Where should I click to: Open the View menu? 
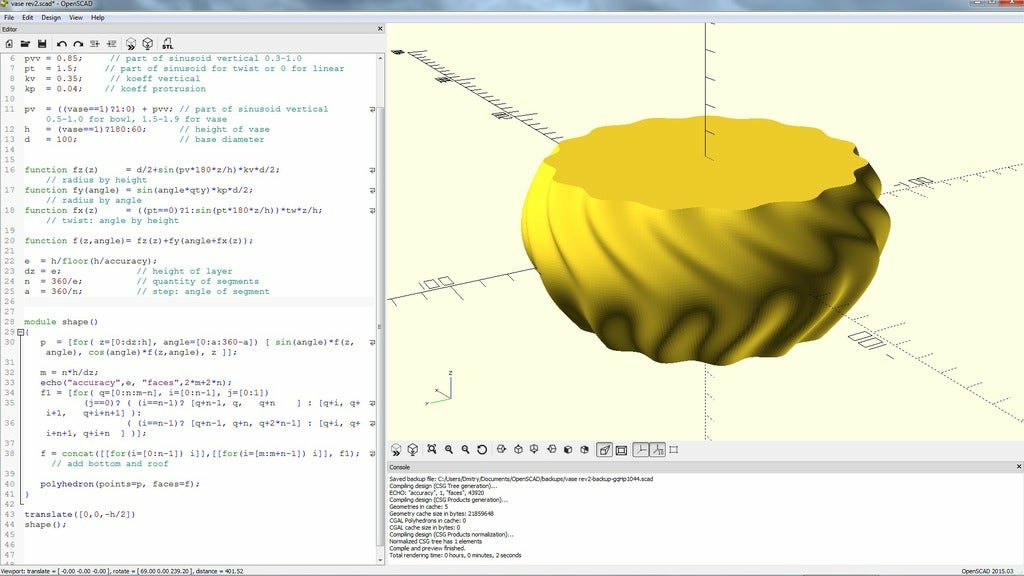click(x=75, y=17)
